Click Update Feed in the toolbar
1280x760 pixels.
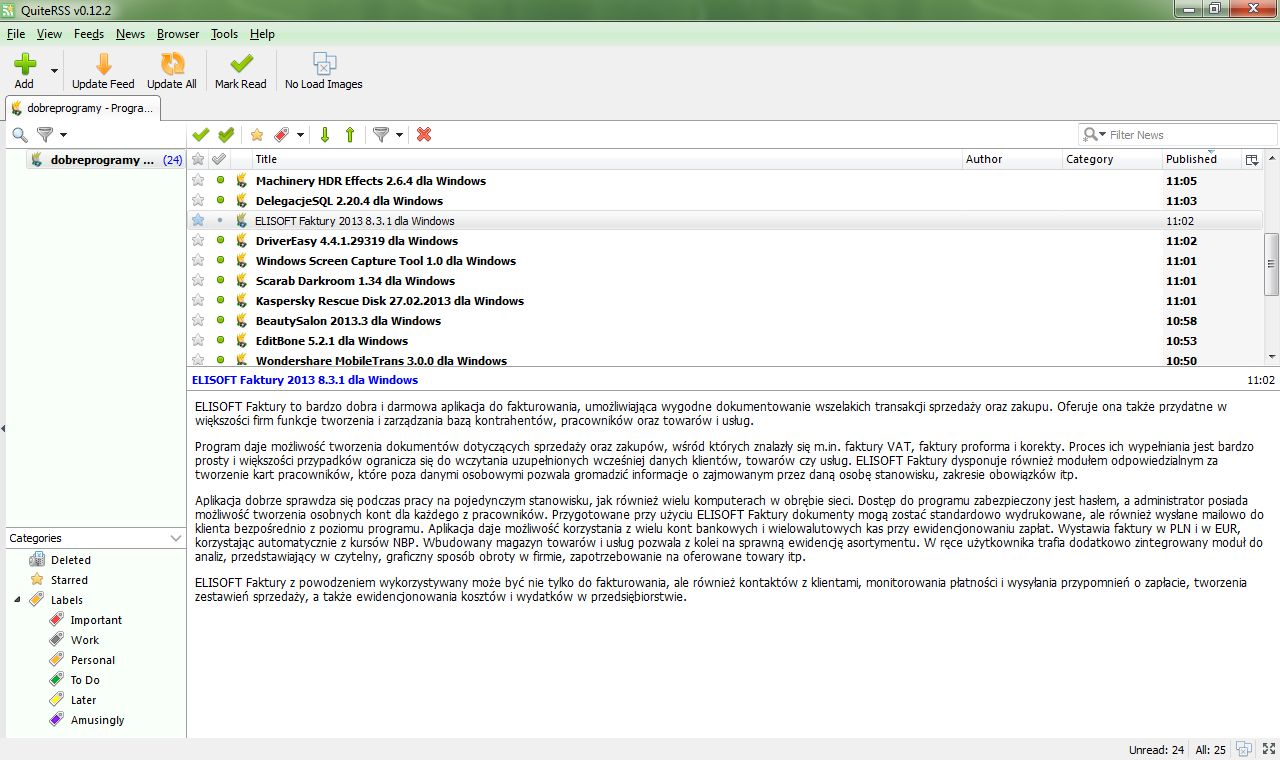(103, 71)
